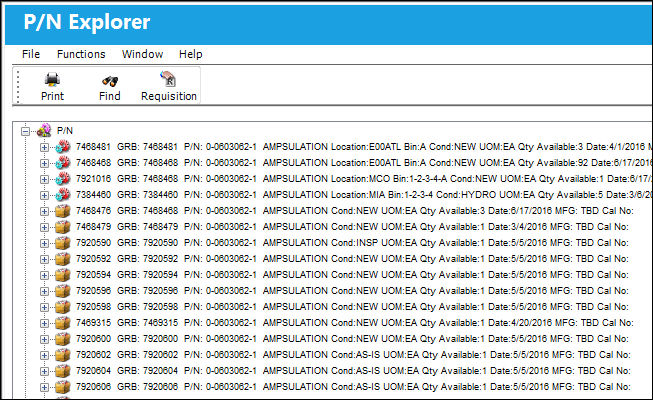
Task: Select row text 7468479 Date:3/4/2016
Action: click(x=352, y=227)
